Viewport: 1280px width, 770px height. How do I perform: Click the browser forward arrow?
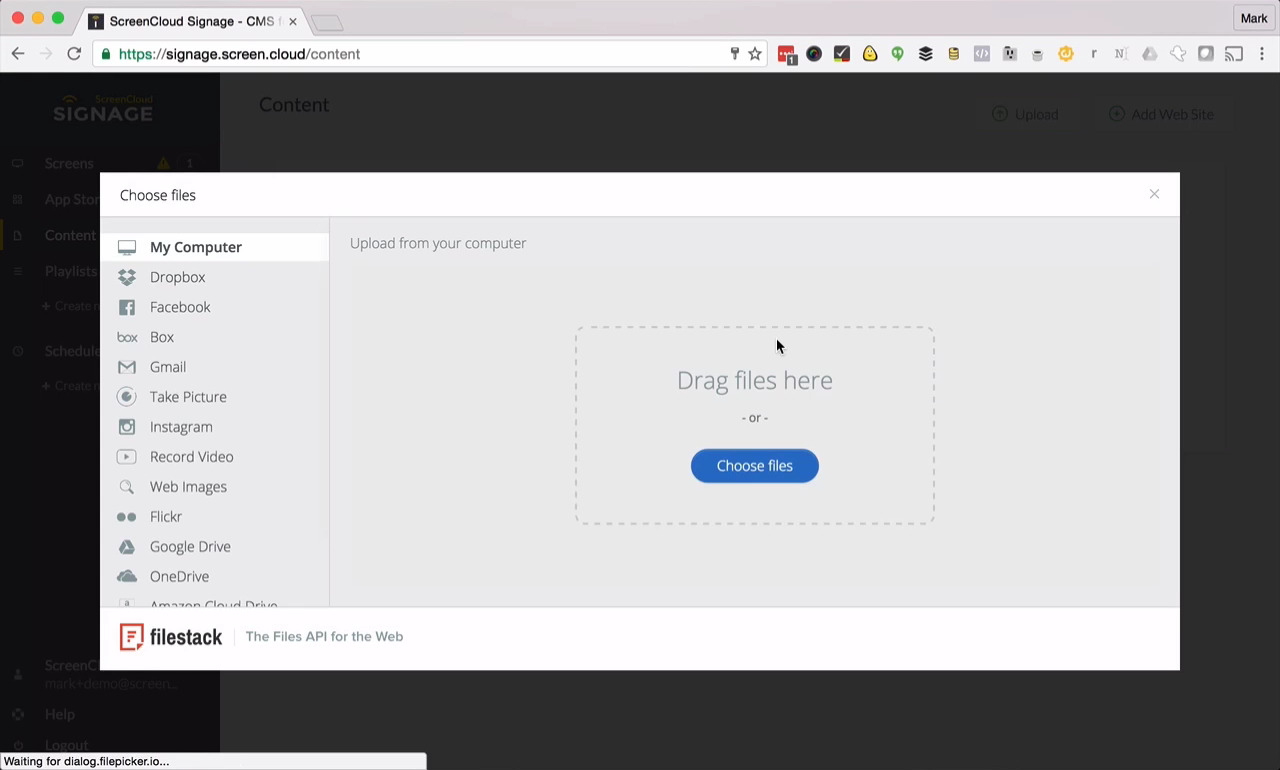(46, 54)
